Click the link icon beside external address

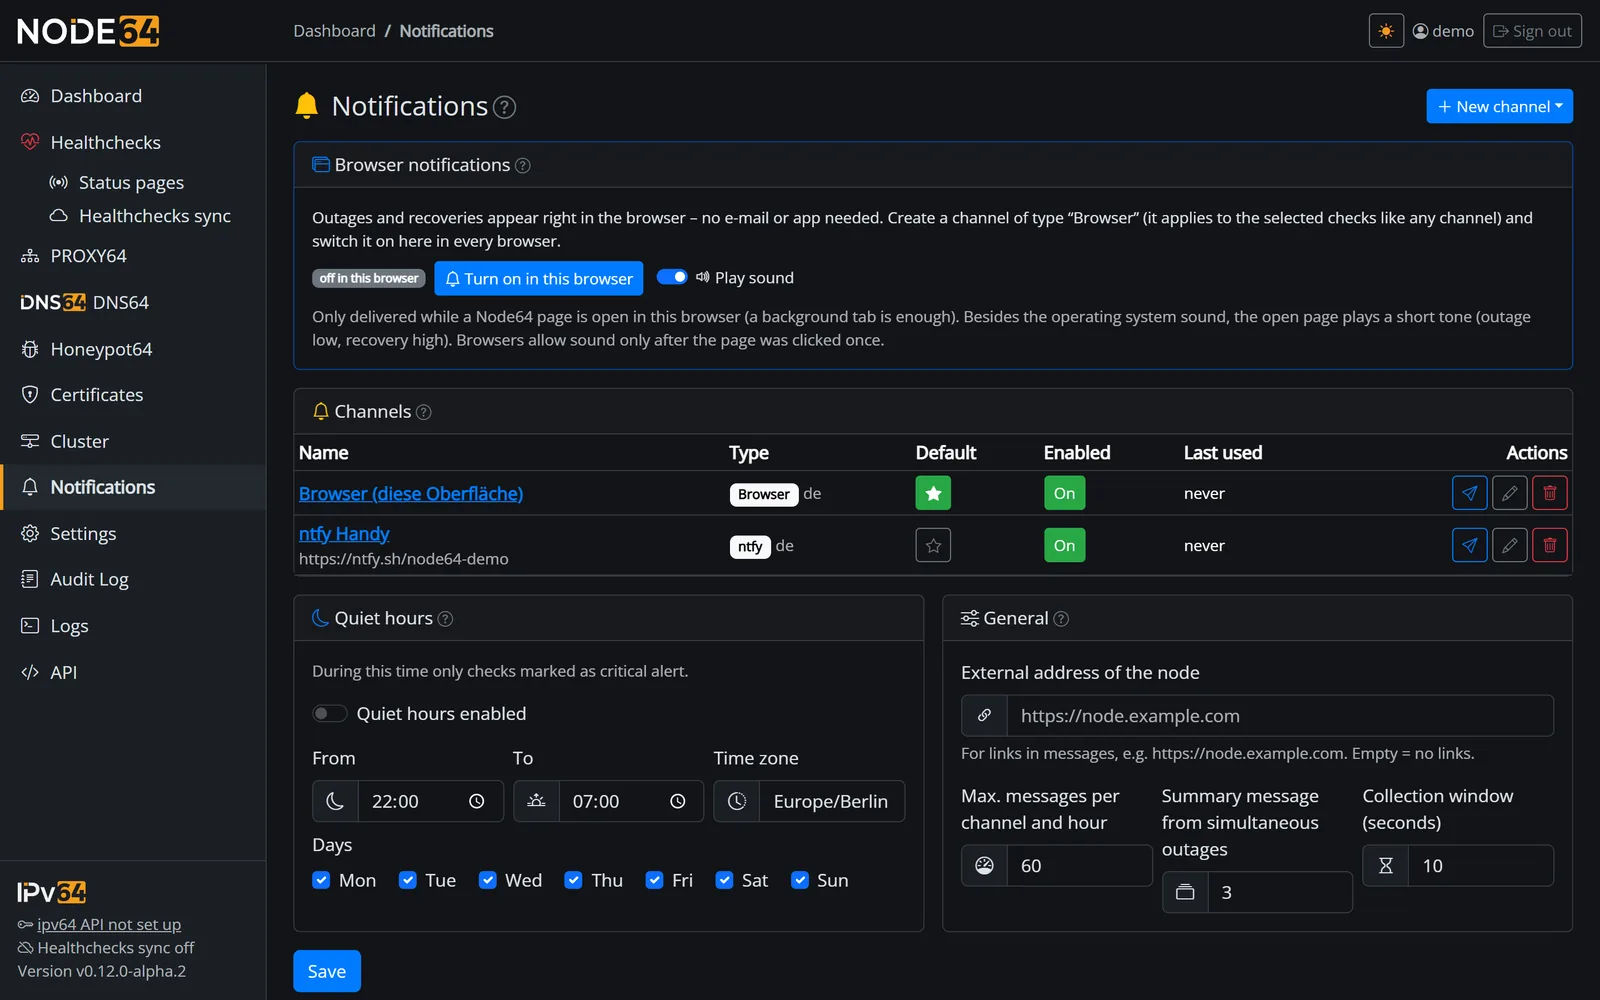984,716
